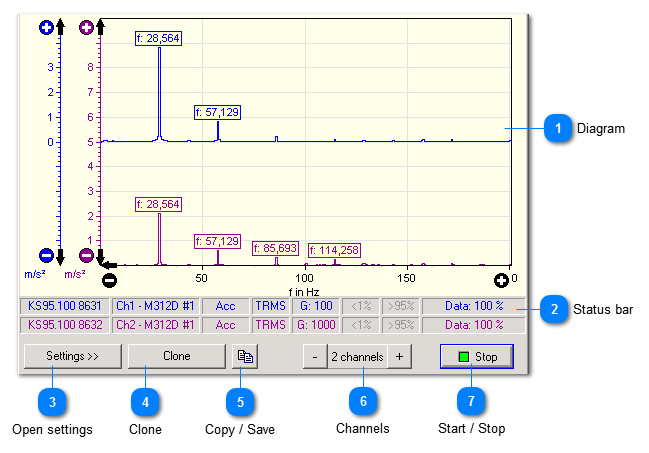Viewport: 649px width, 453px height.
Task: Click the blue plus zoom icon on Y-axis
Action: (x=45, y=28)
